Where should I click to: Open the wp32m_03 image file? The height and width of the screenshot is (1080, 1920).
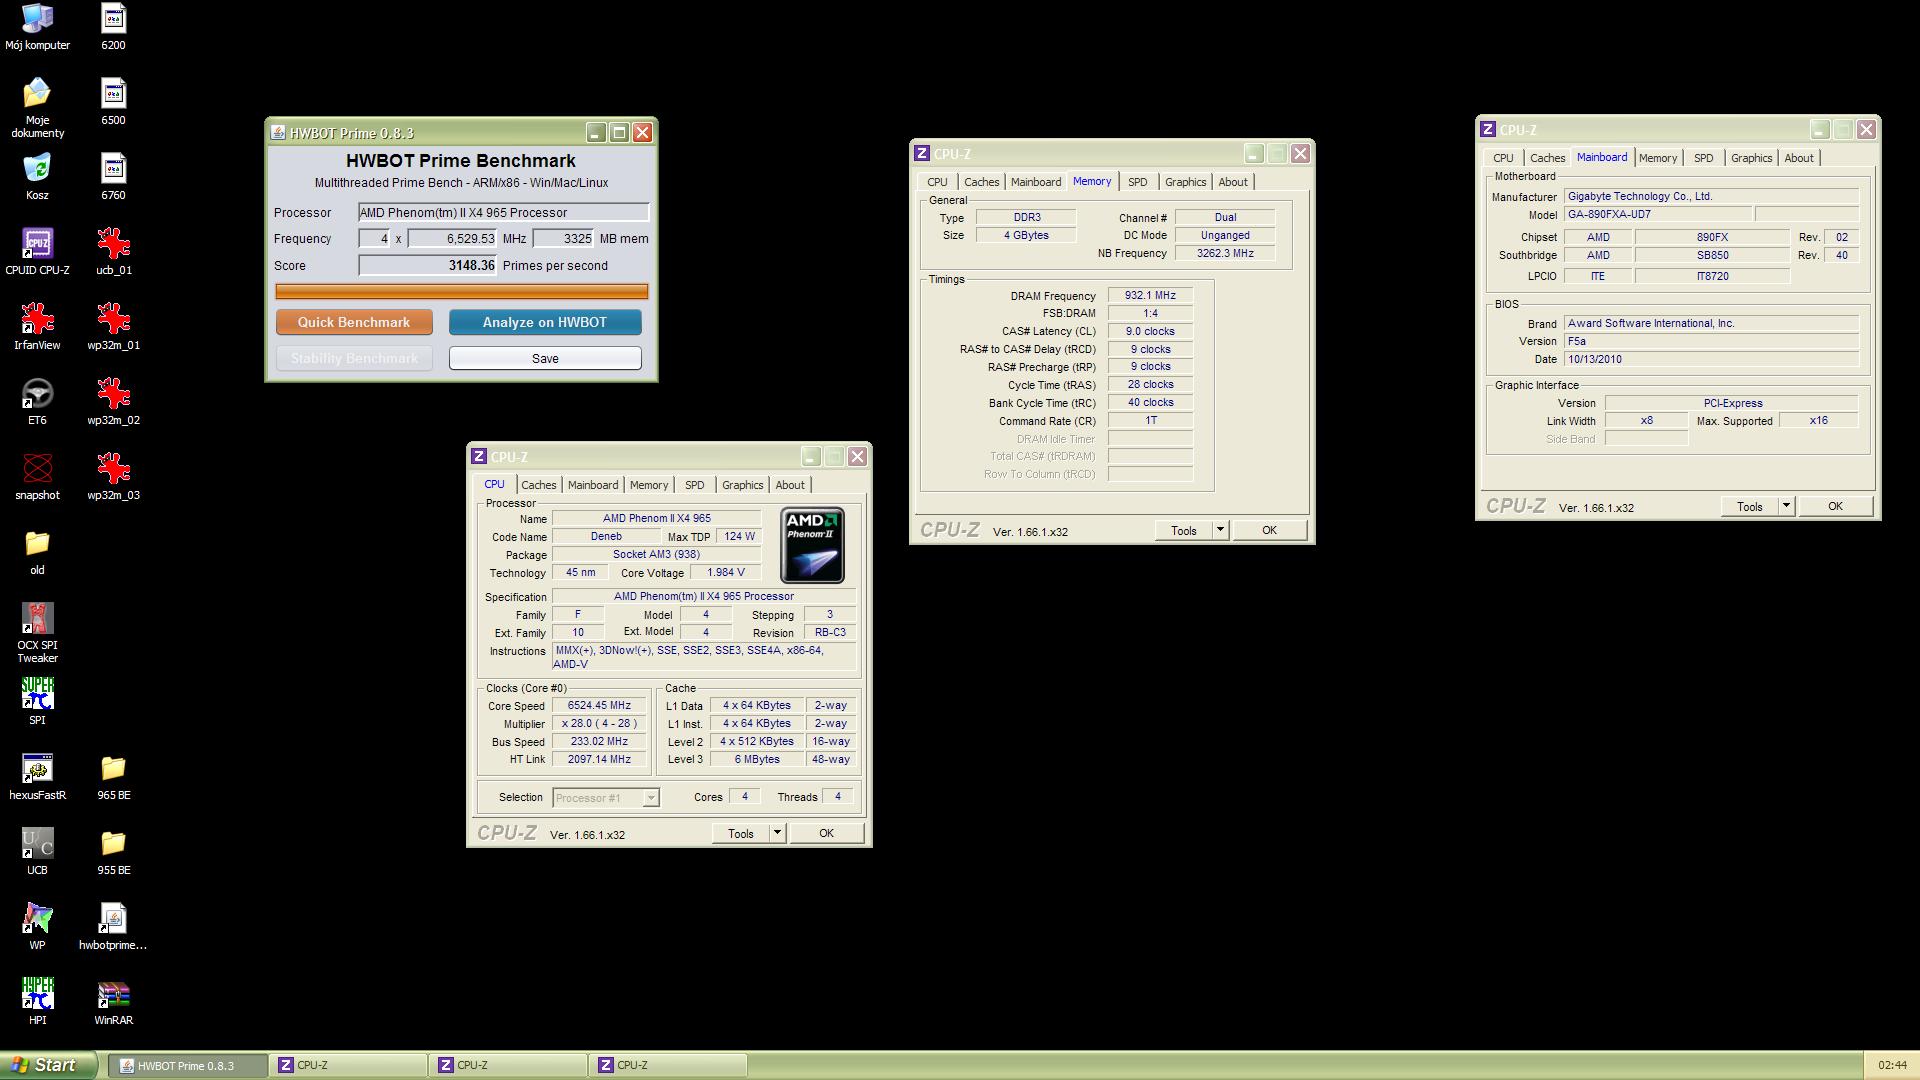pyautogui.click(x=113, y=476)
